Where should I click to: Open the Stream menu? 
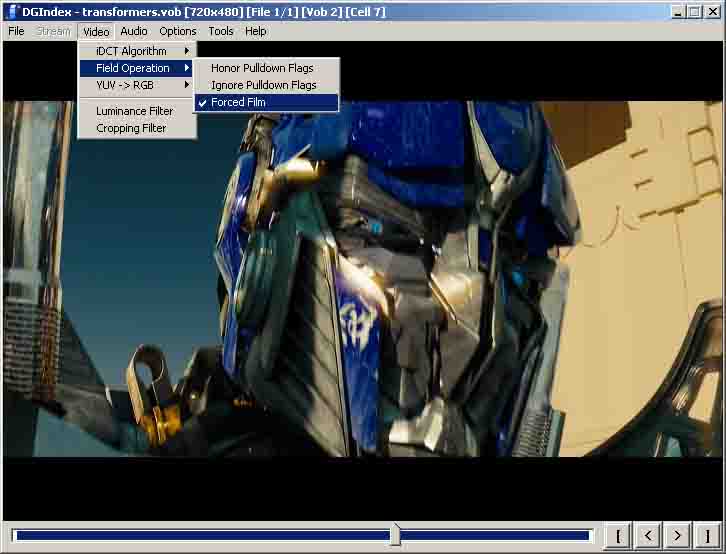pos(54,31)
